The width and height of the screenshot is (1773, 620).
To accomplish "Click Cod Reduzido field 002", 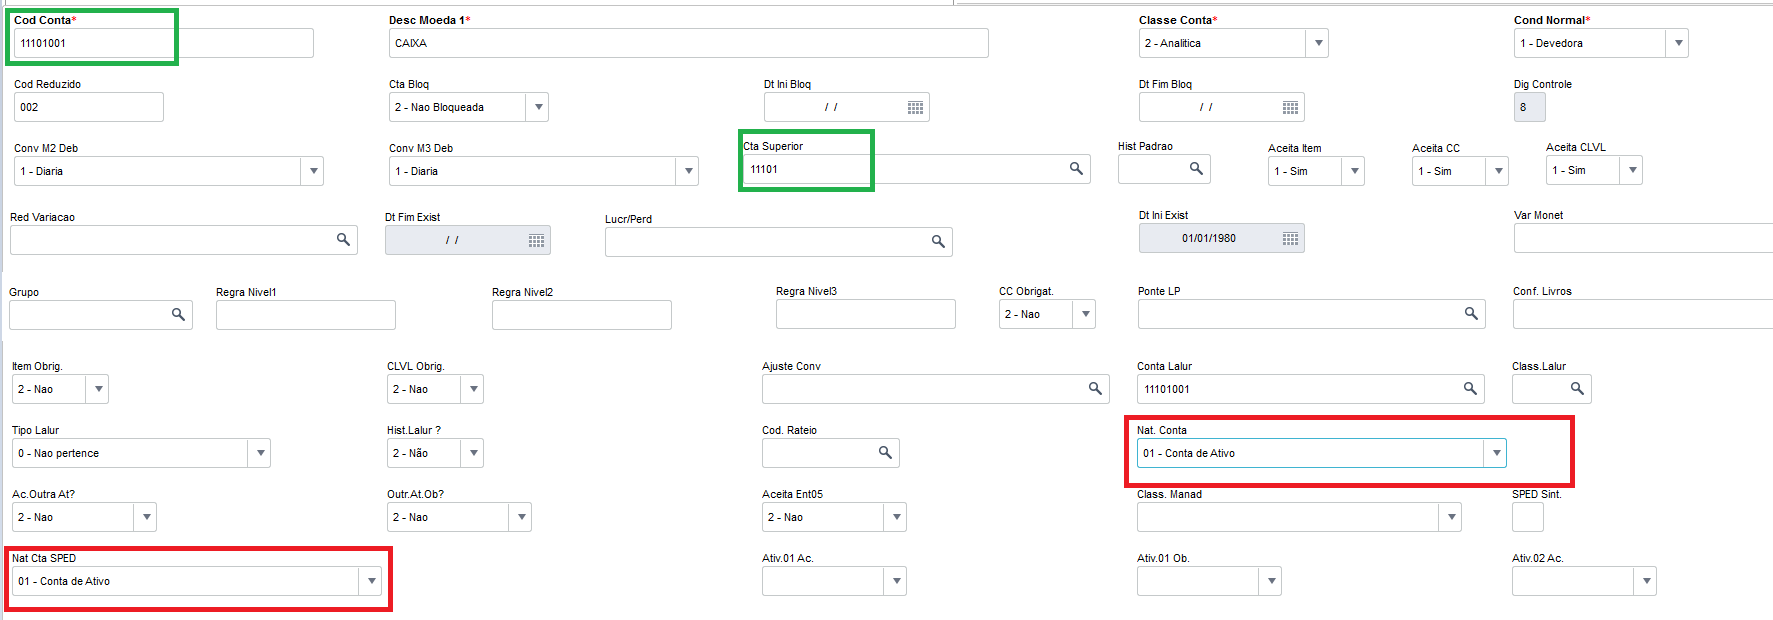I will tap(89, 107).
